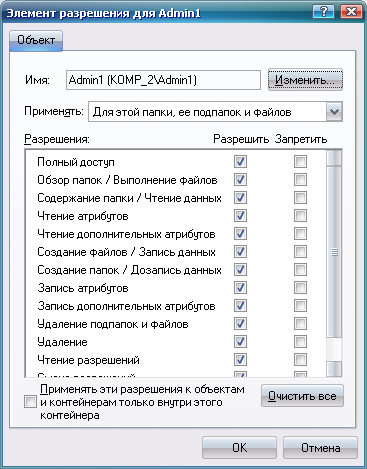Close the Admin1 permission dialog
Screen dimensions: 367x469
[351, 12]
